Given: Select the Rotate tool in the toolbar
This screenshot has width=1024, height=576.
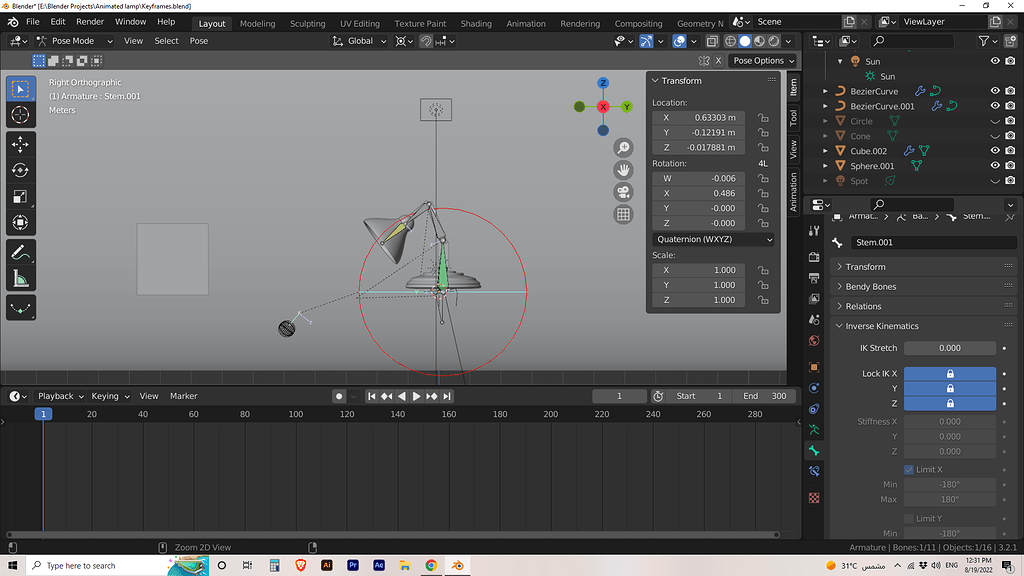Looking at the screenshot, I should click(x=20, y=170).
